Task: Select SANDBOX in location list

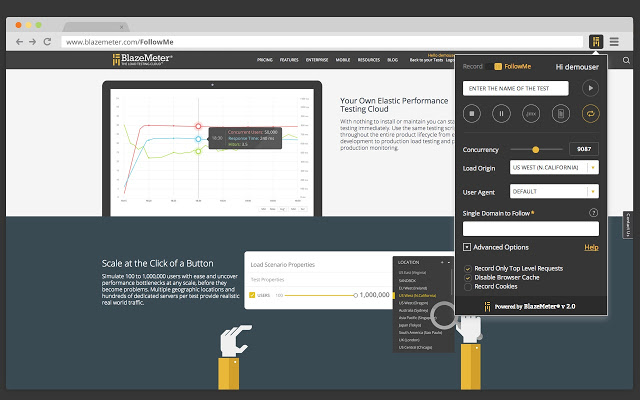Action: [x=407, y=280]
